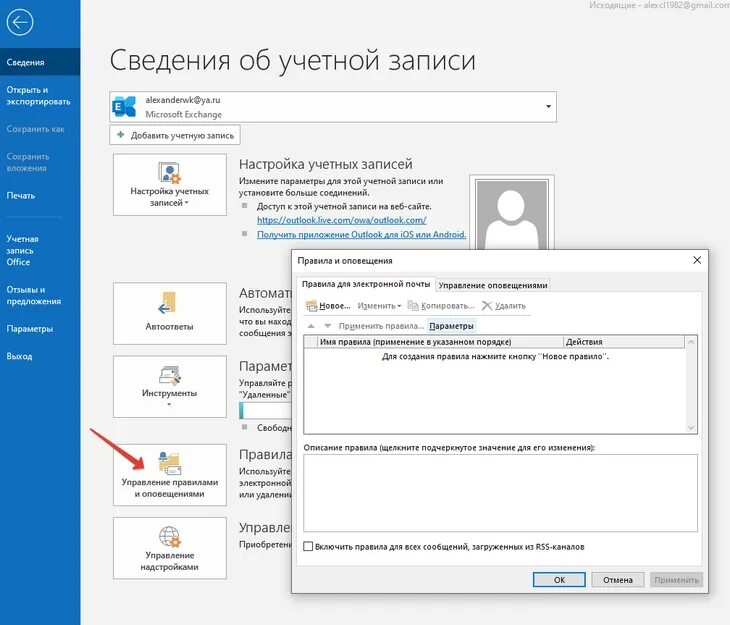Open Открыть и экспортировать in sidebar
The height and width of the screenshot is (625, 730).
coord(38,95)
